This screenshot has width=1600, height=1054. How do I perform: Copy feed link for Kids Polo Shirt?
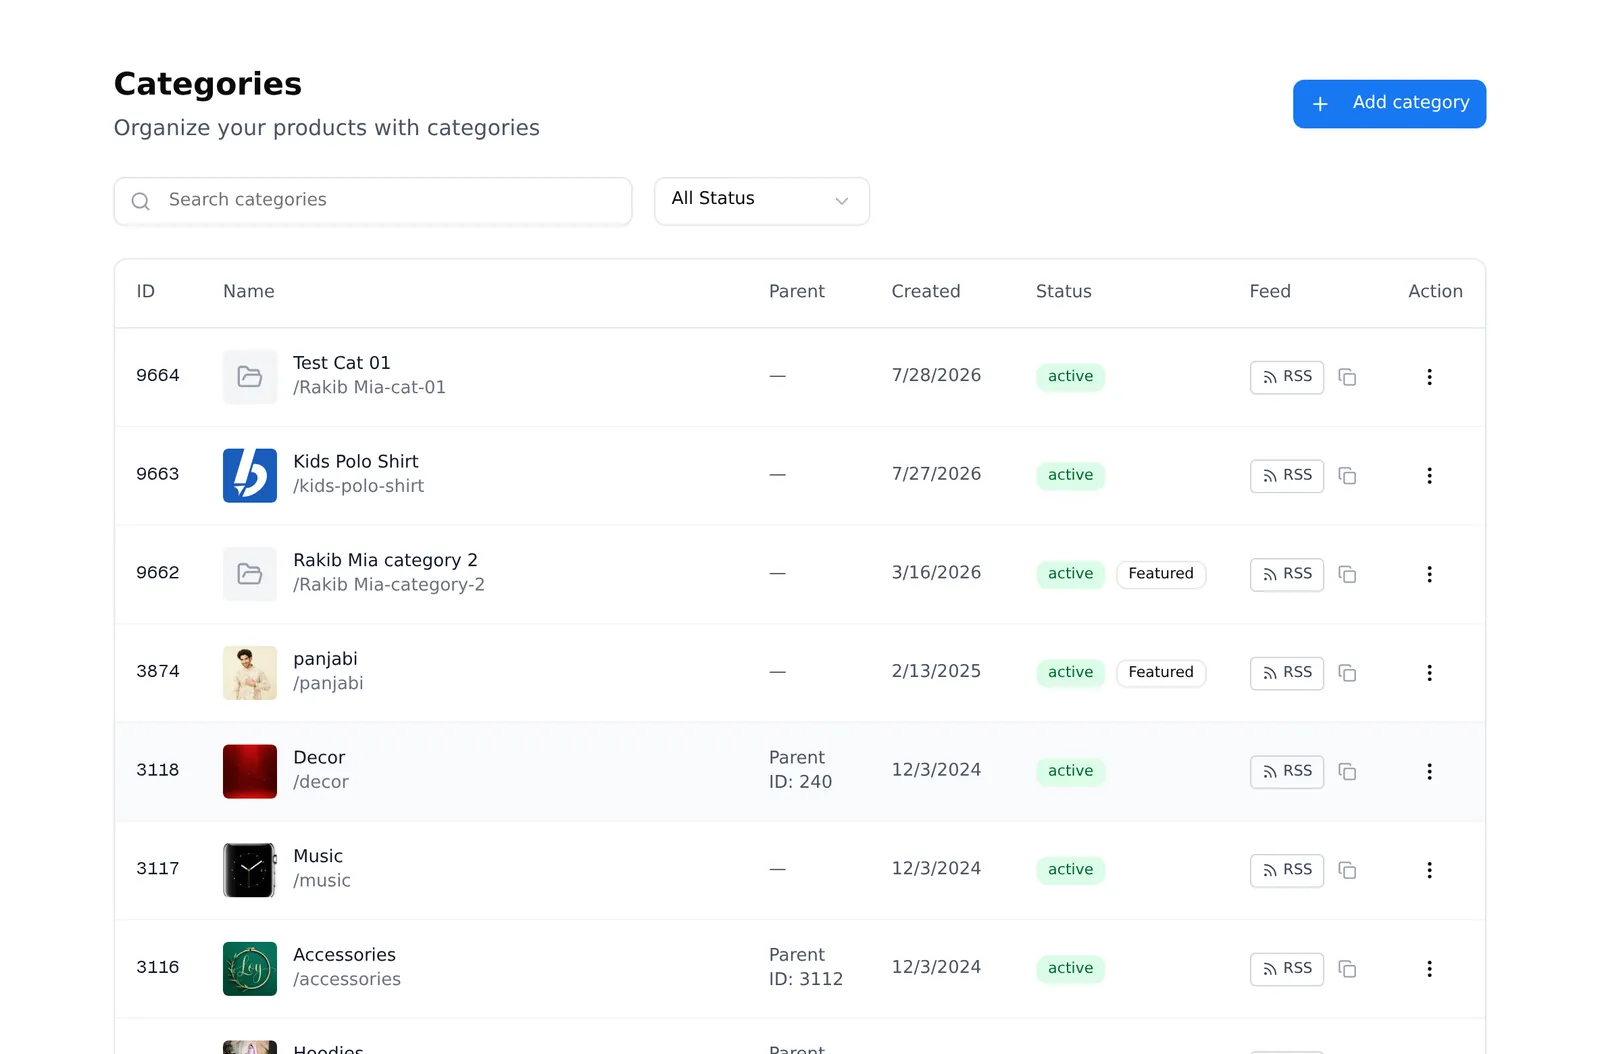1347,476
